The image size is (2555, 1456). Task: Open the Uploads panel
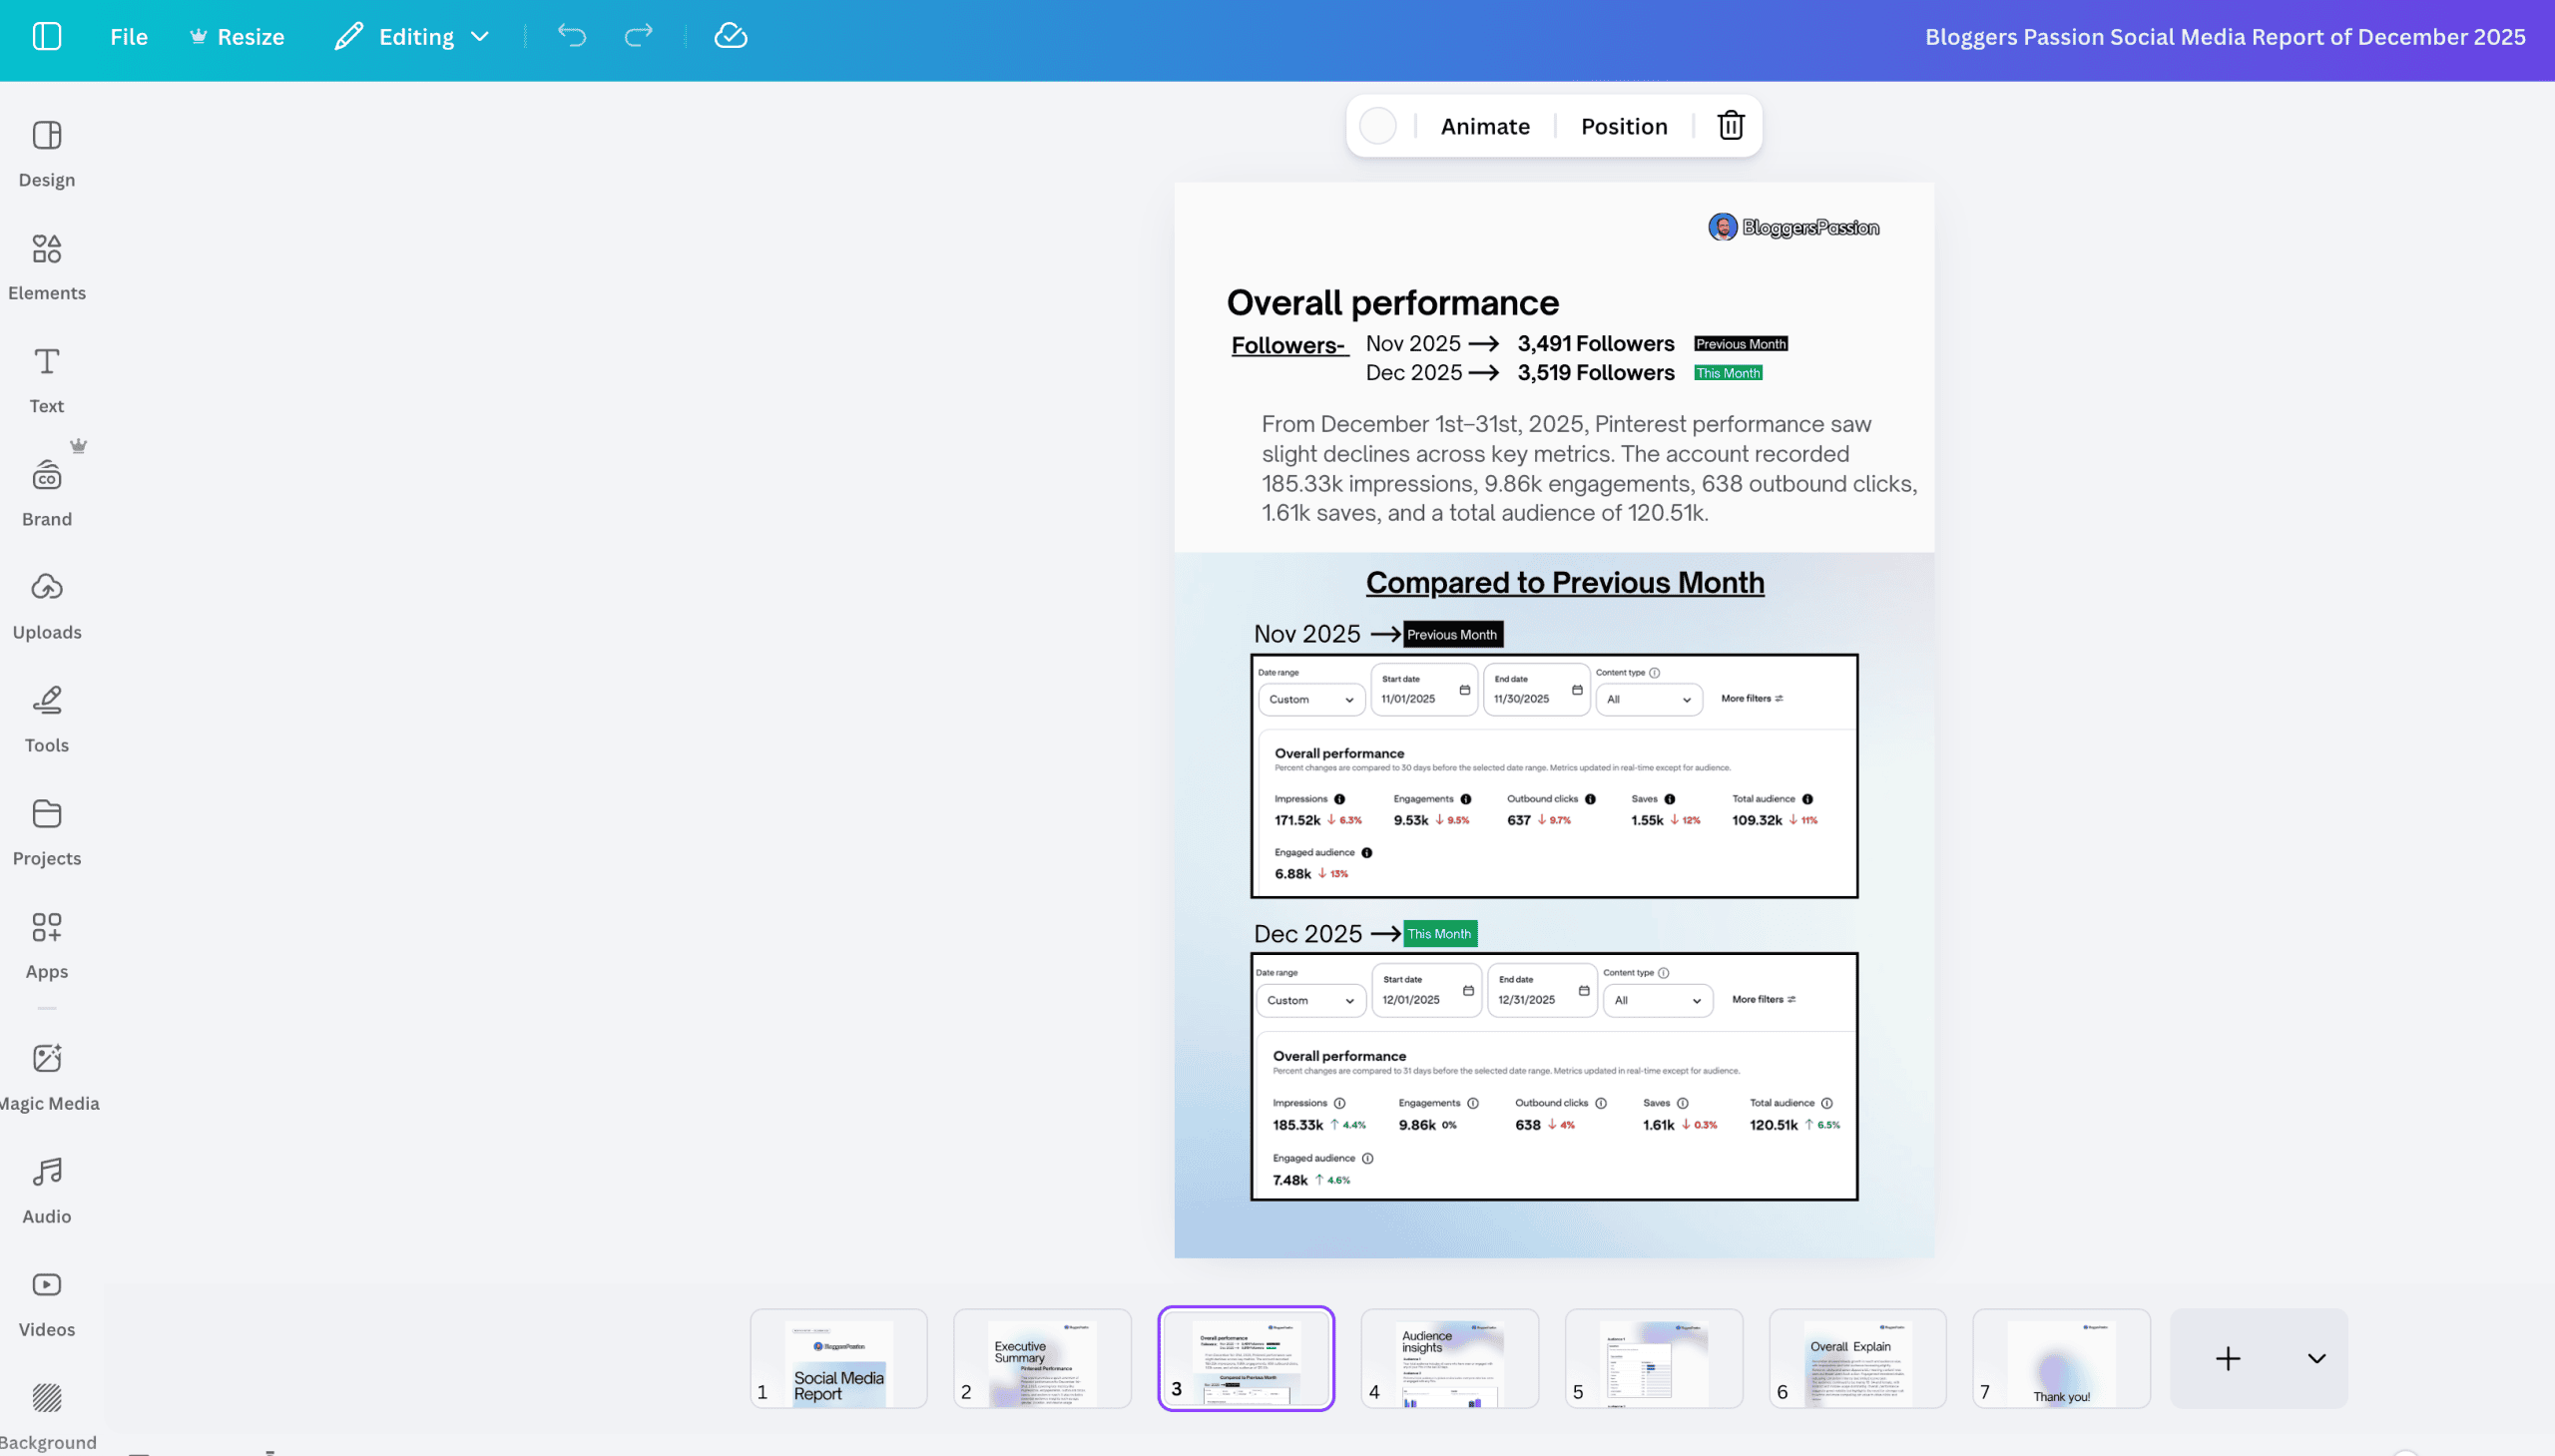tap(46, 604)
